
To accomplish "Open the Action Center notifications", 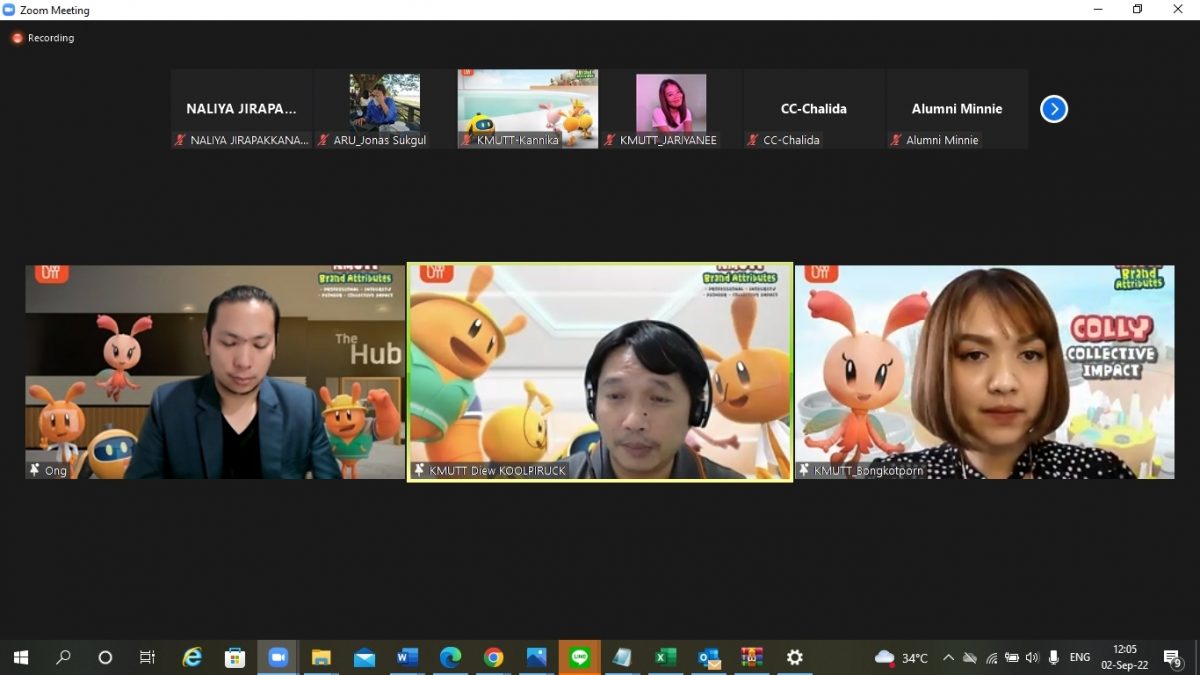I will [x=1173, y=657].
